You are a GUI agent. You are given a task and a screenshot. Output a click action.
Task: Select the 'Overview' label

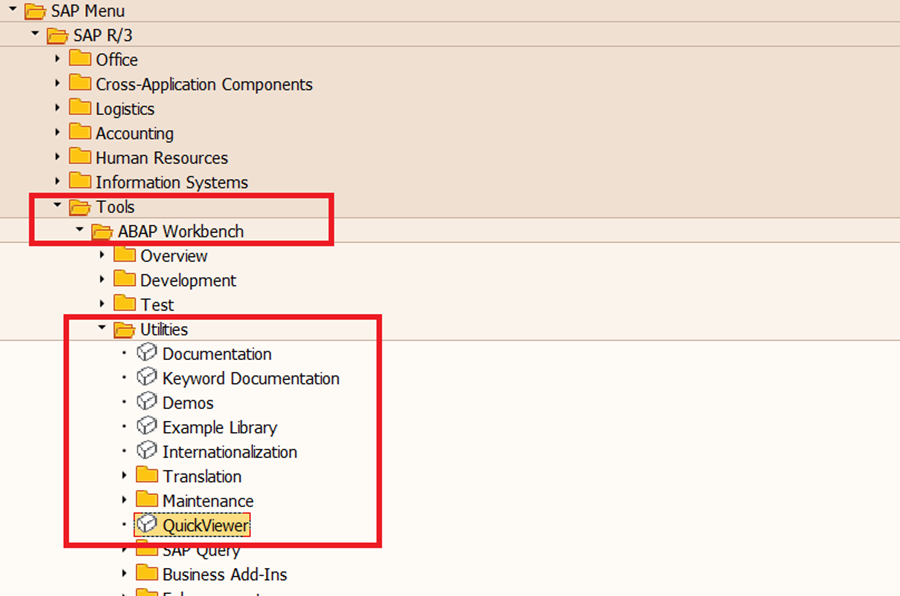point(174,256)
